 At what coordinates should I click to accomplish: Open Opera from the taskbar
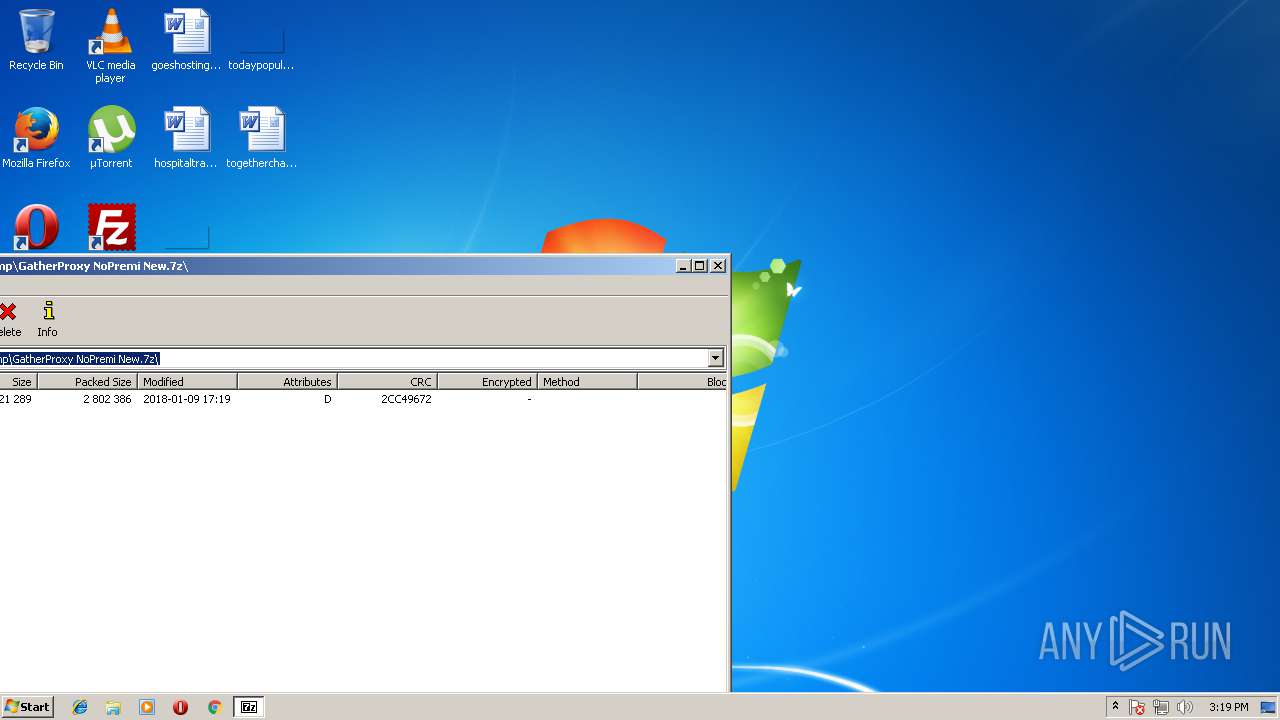click(180, 707)
